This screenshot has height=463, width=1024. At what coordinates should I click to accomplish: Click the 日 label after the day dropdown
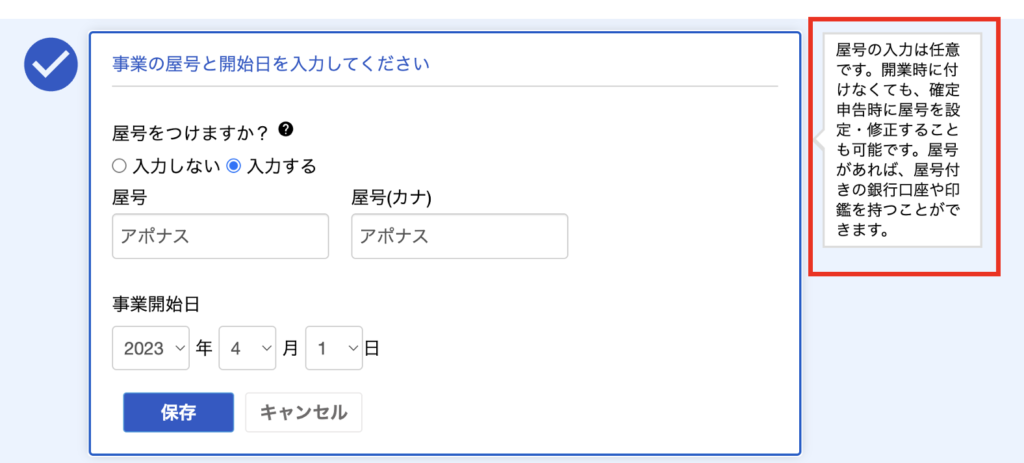pos(371,349)
